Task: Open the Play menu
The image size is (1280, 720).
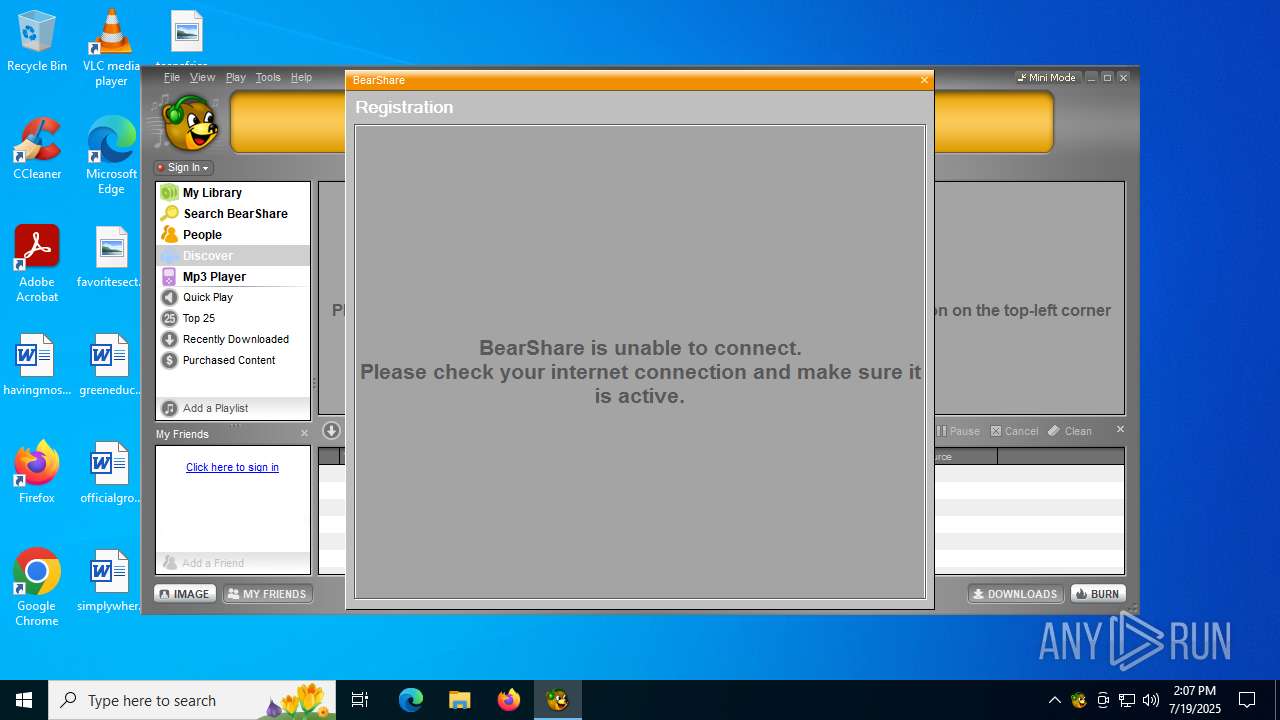Action: tap(235, 77)
